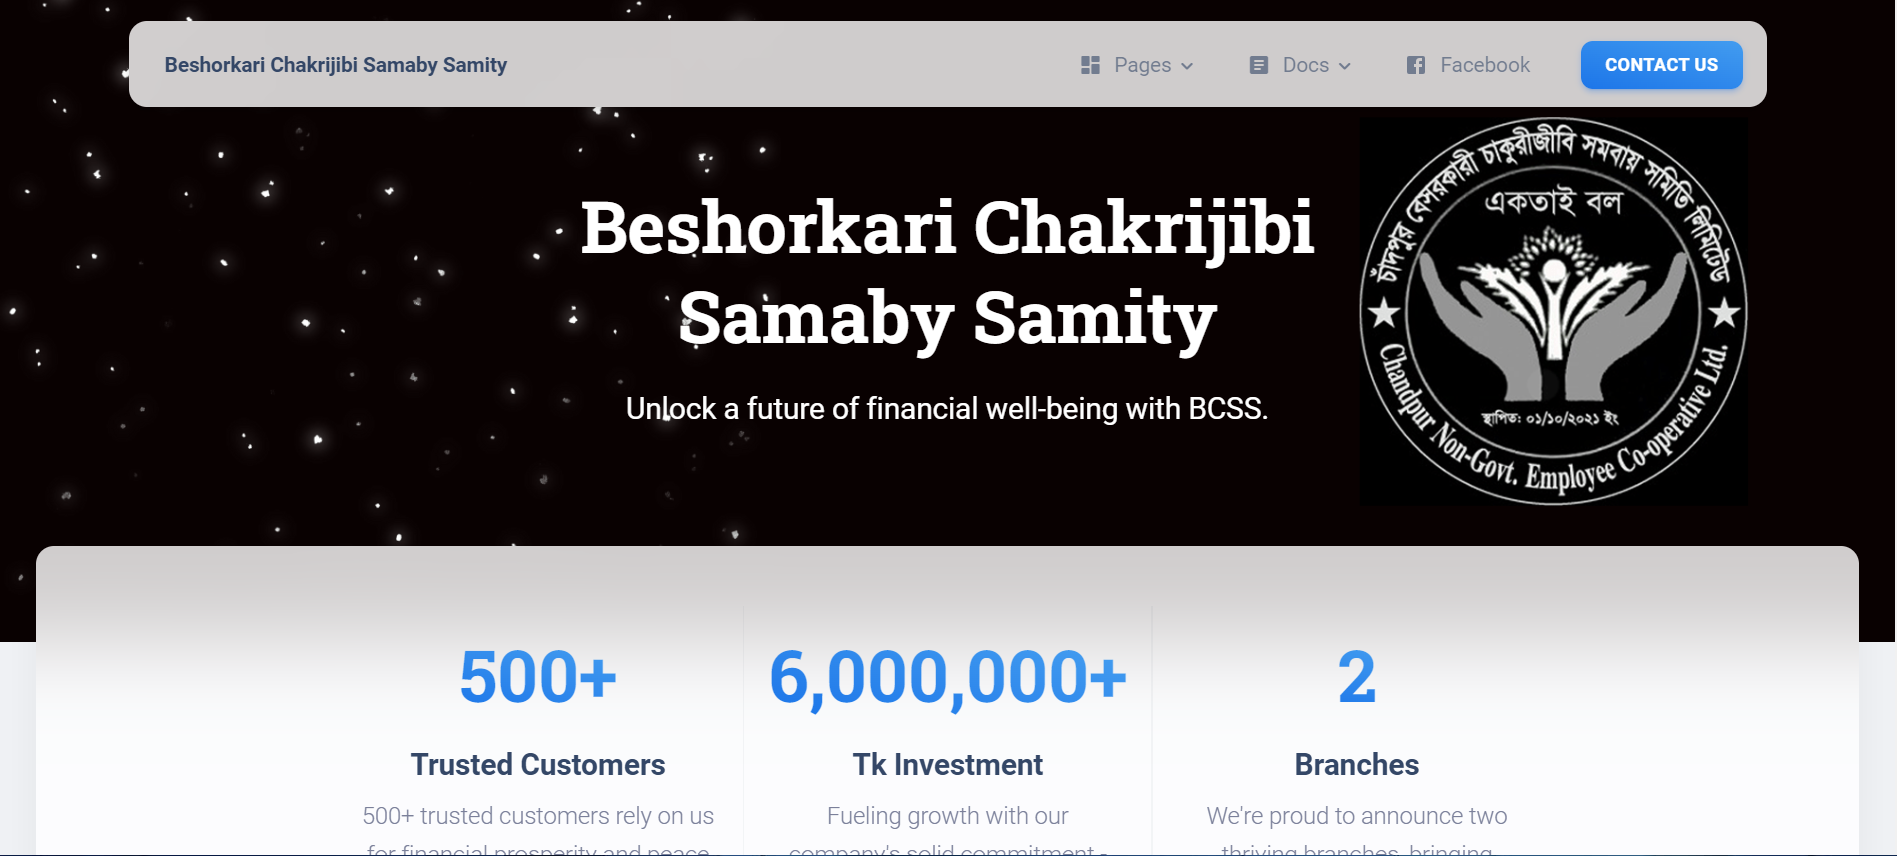Click the Docs document icon
Image resolution: width=1897 pixels, height=856 pixels.
point(1258,65)
